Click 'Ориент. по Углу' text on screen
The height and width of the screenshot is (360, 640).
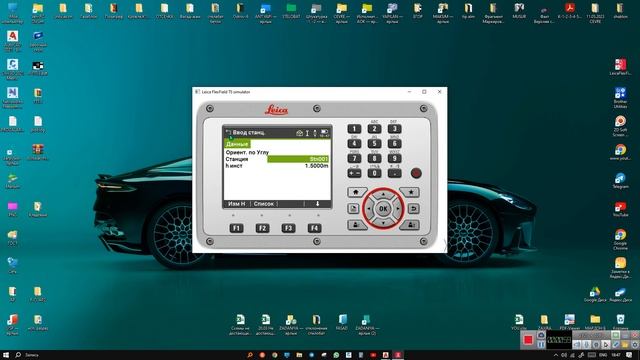[x=247, y=152]
